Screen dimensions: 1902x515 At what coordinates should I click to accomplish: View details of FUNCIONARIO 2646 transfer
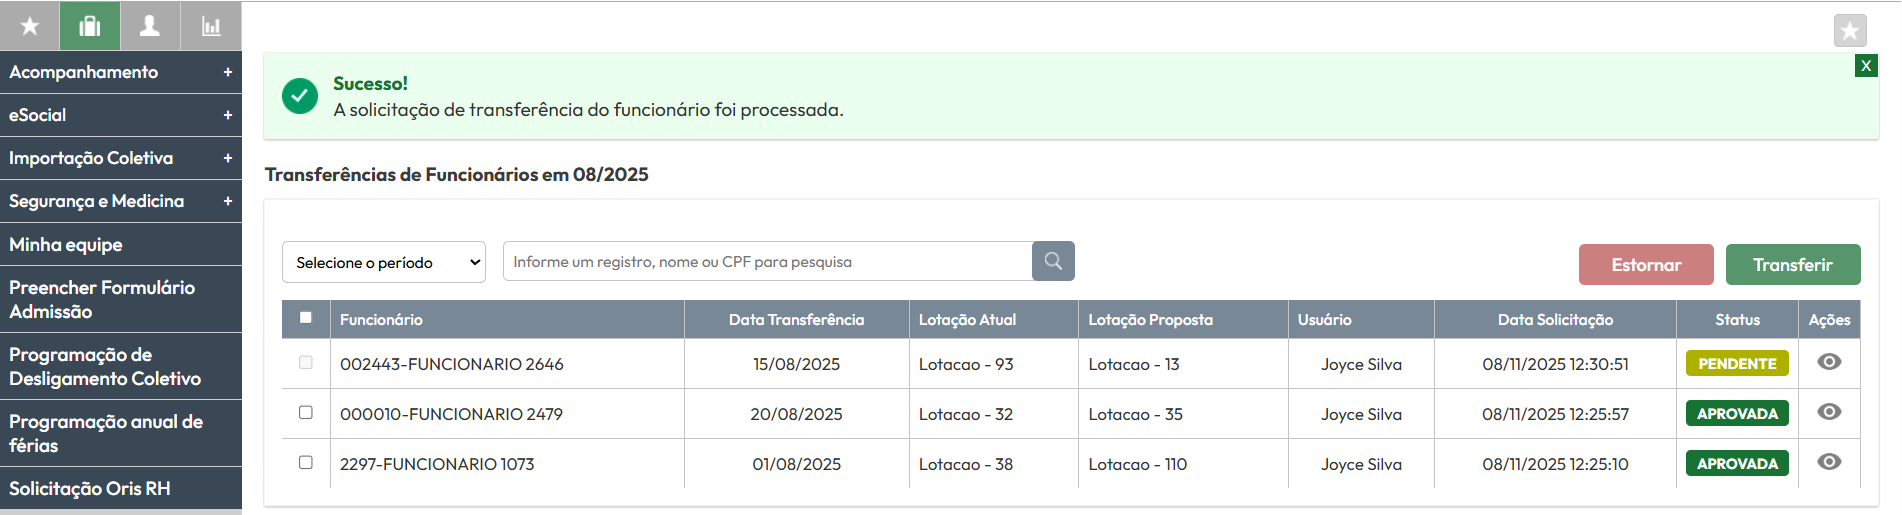pyautogui.click(x=1829, y=362)
